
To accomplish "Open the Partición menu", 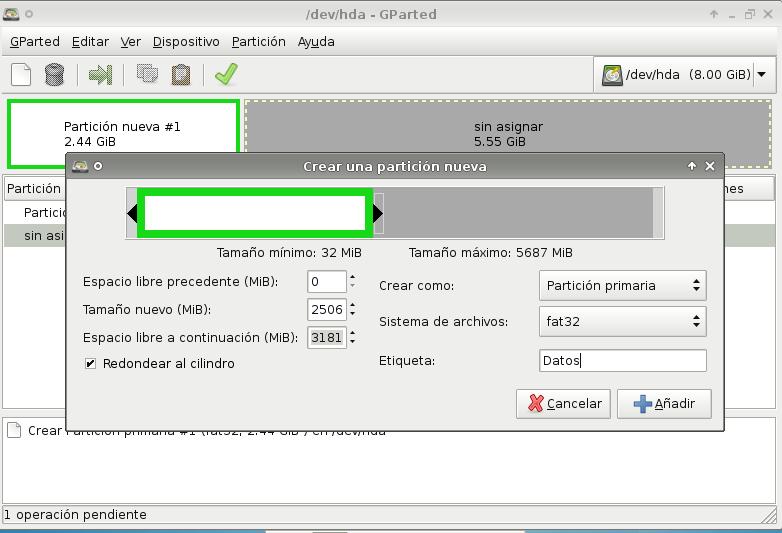I will (x=258, y=42).
